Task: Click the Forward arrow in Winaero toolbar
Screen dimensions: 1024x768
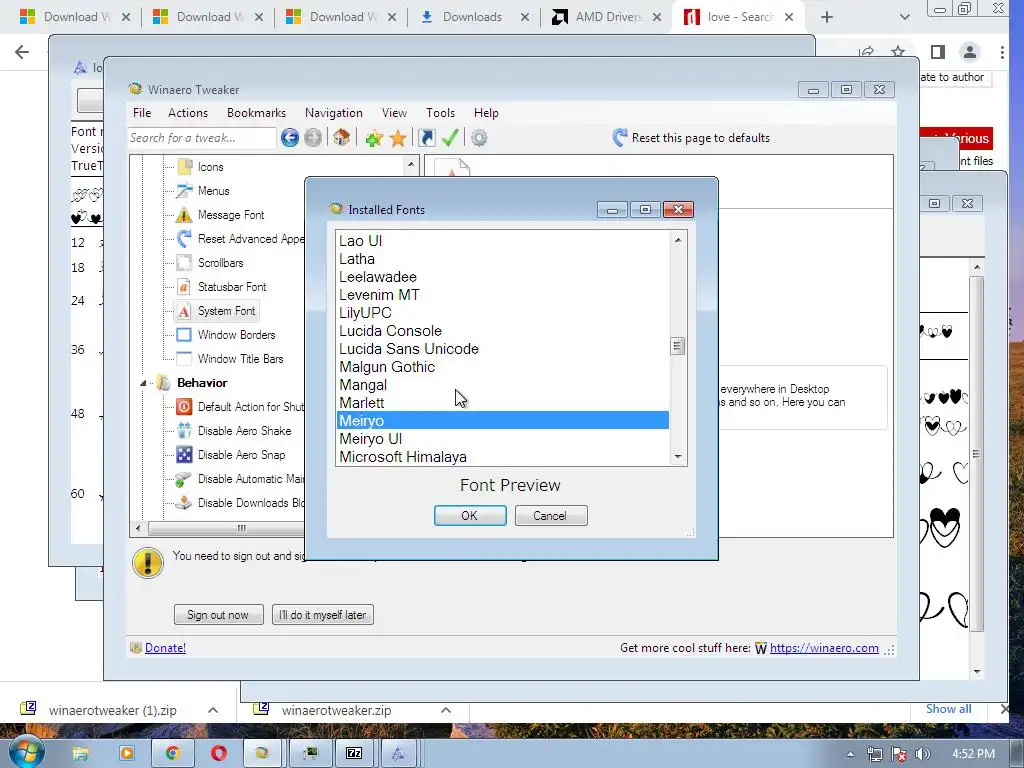Action: click(313, 138)
